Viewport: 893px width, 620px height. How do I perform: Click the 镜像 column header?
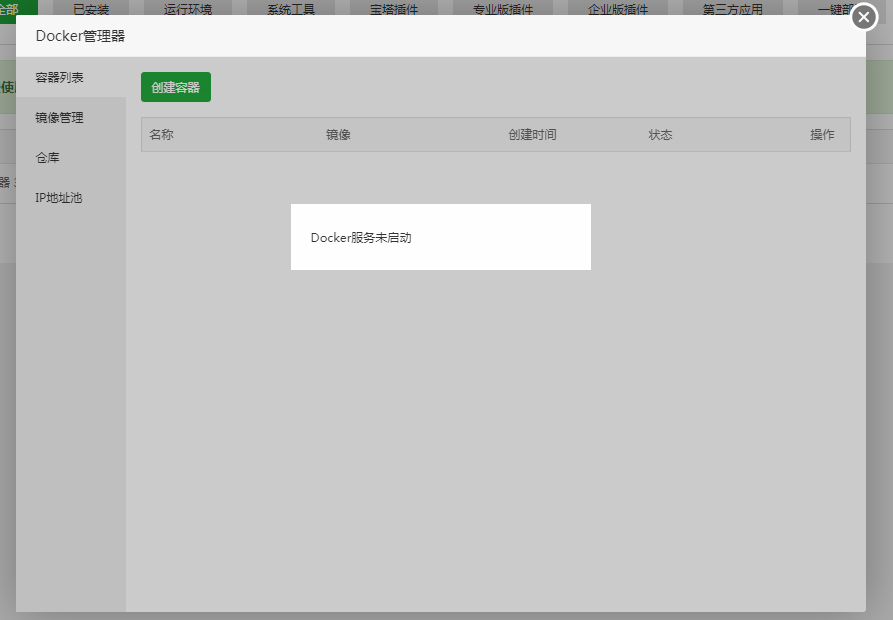tap(338, 135)
